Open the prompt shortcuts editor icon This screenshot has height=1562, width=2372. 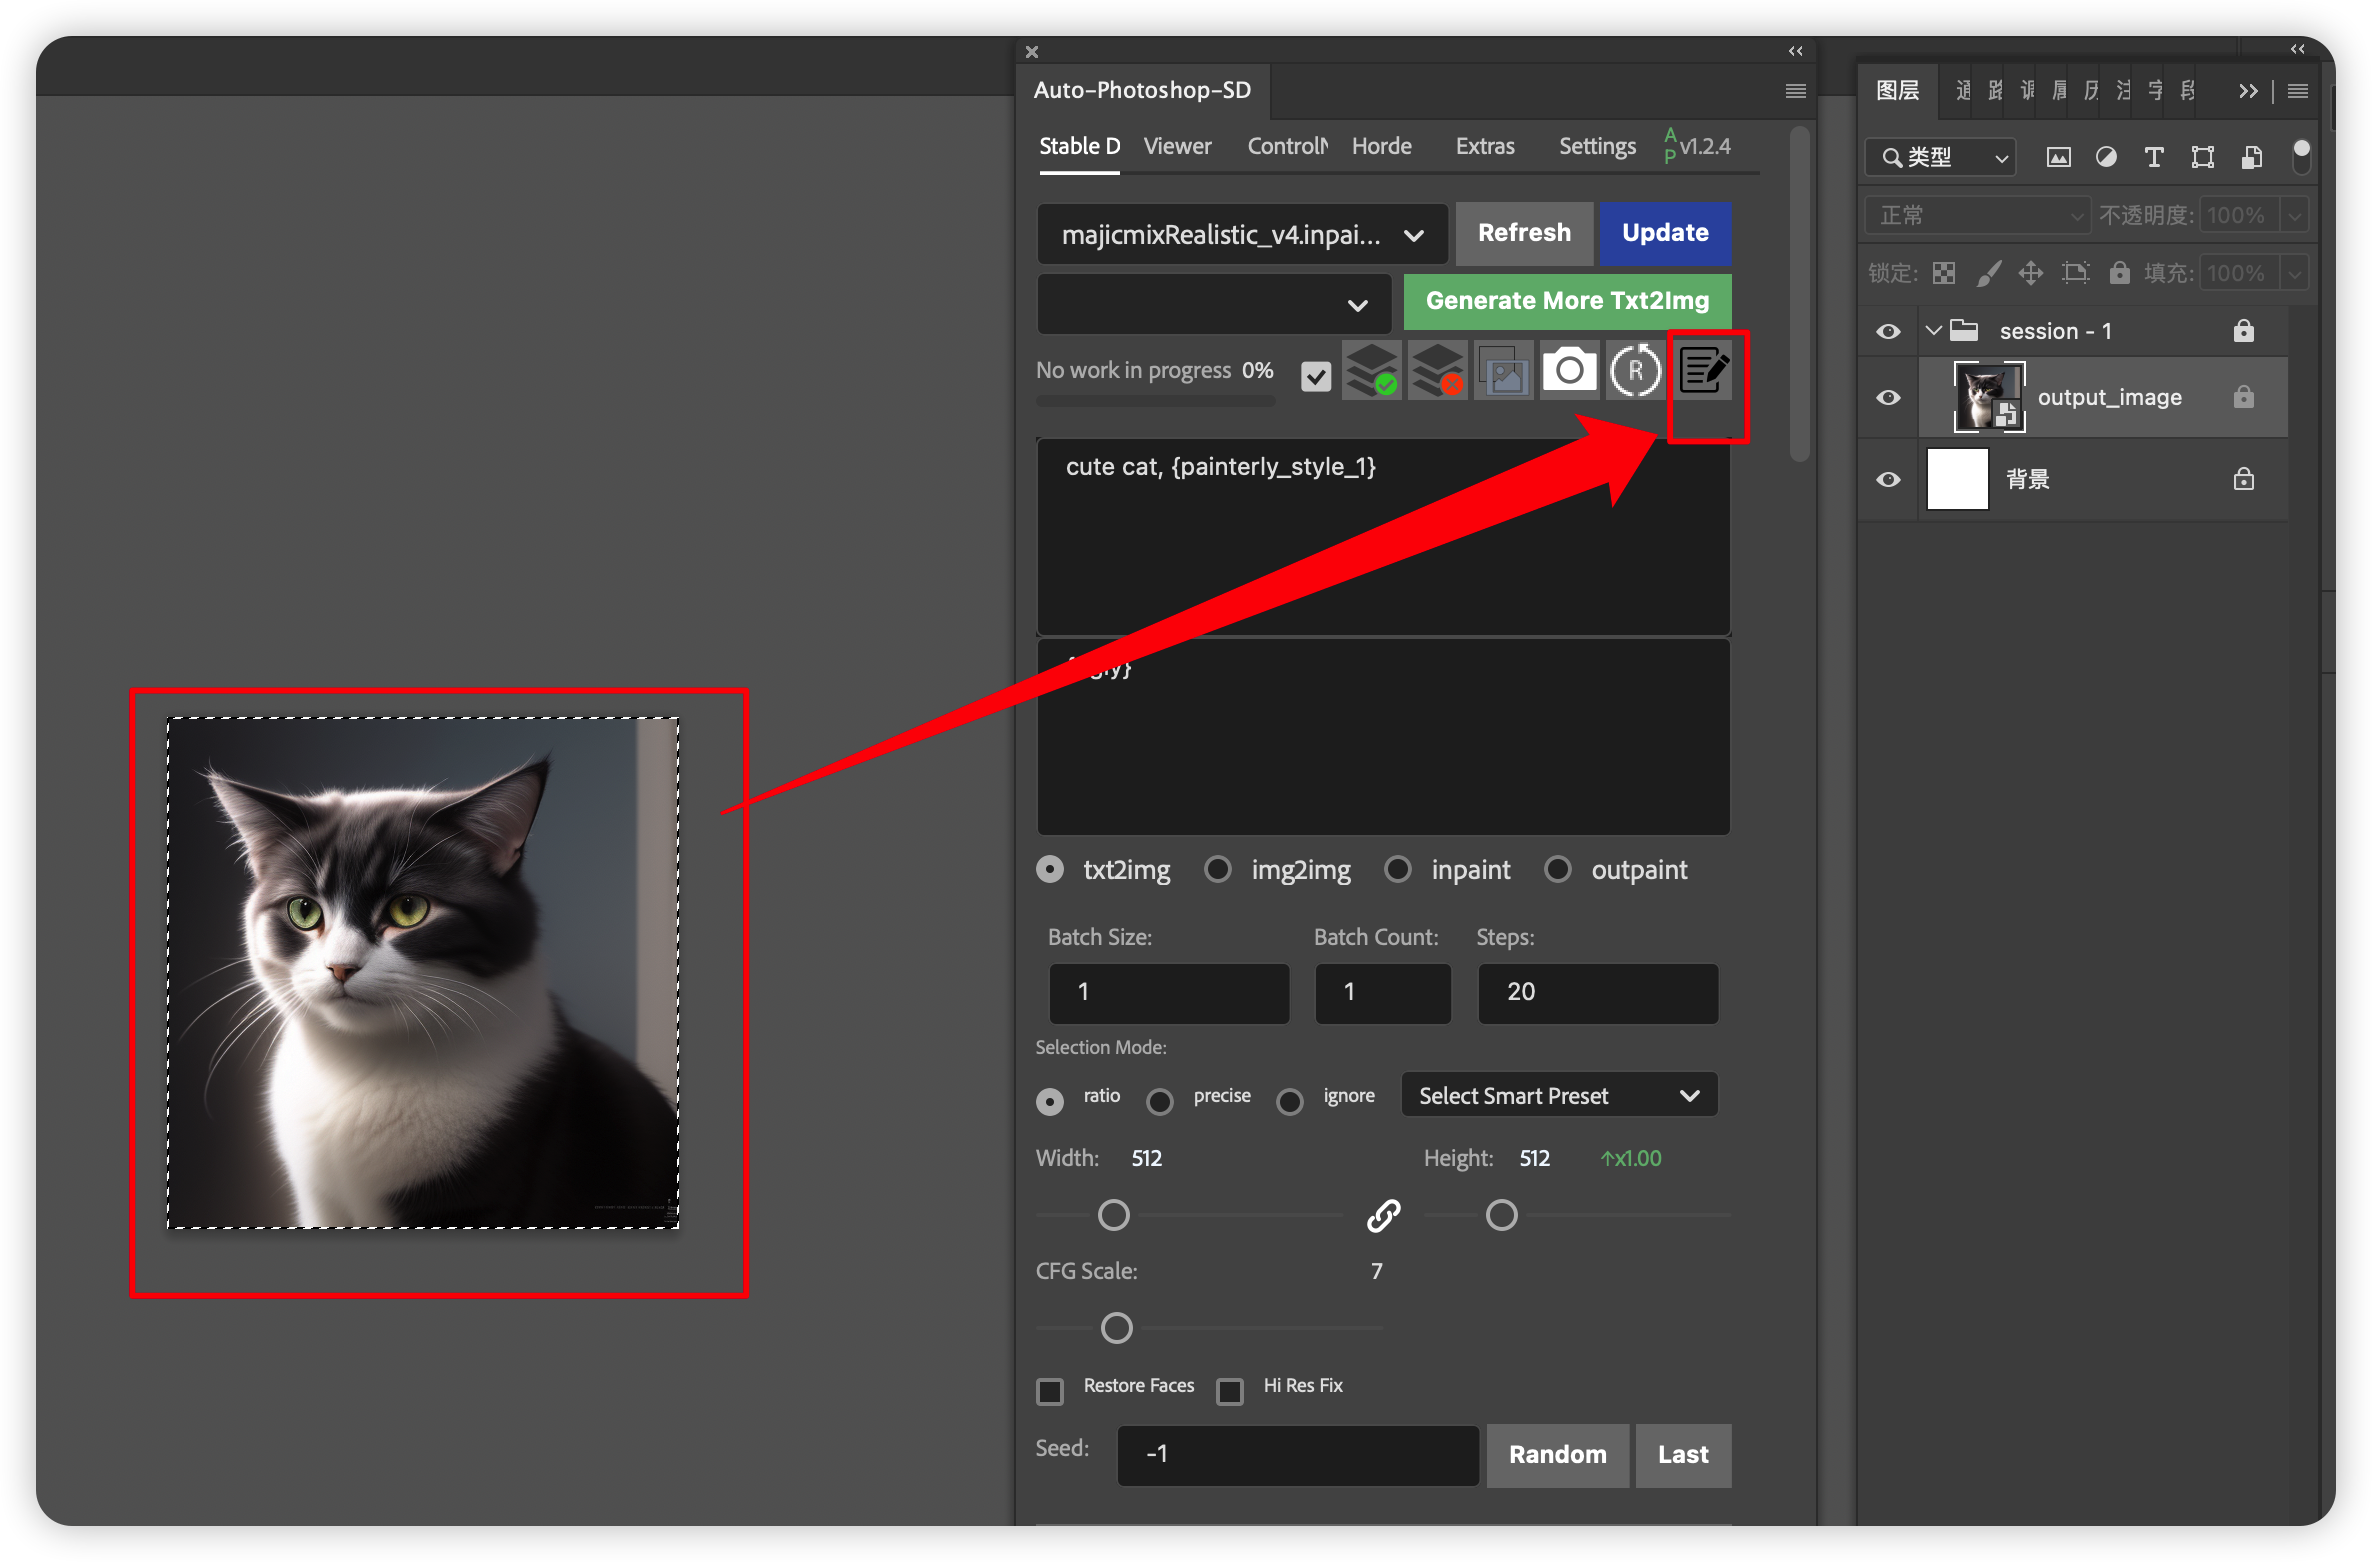click(1704, 370)
